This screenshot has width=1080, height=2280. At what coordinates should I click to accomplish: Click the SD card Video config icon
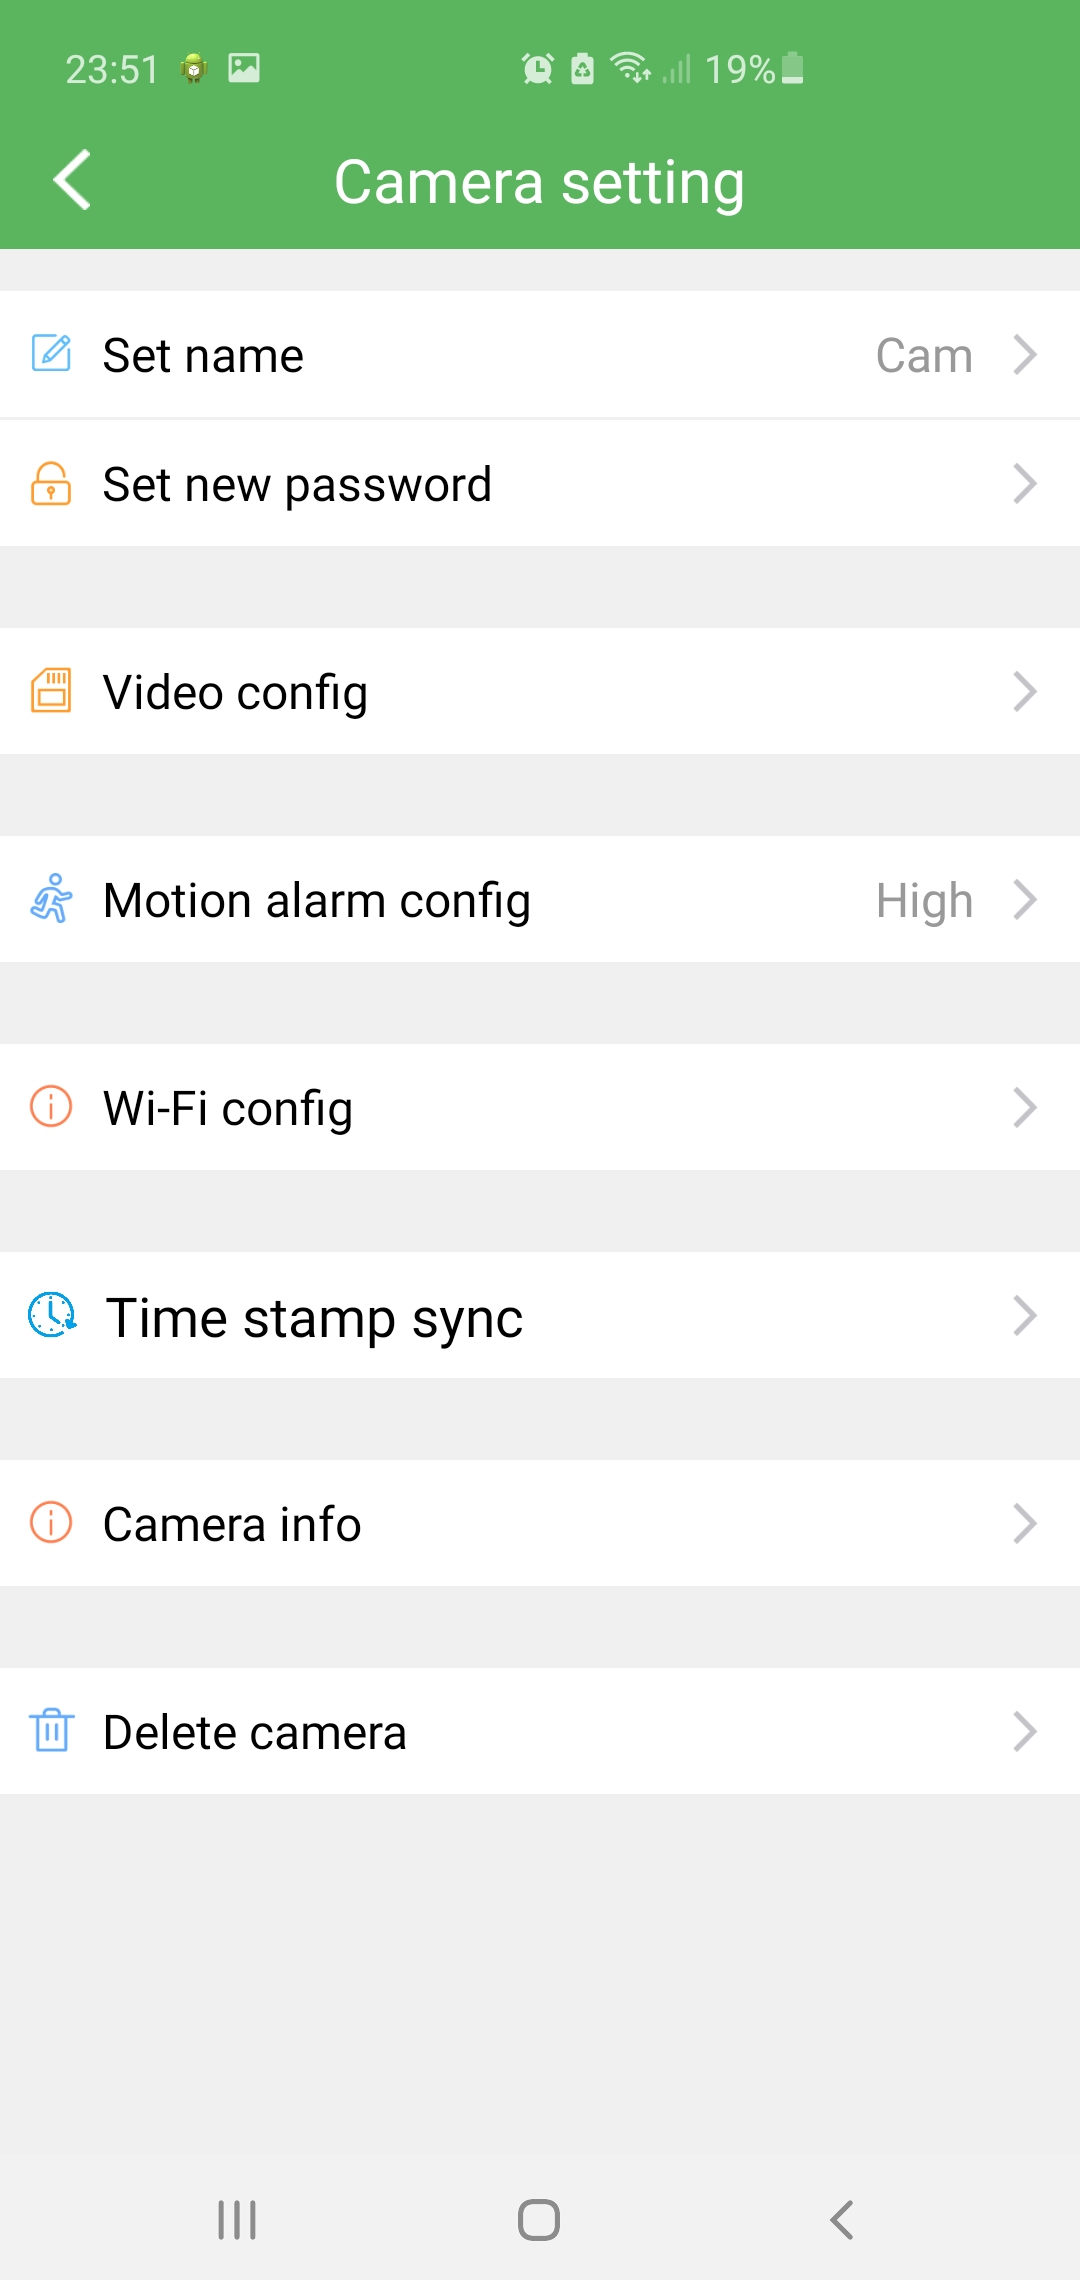pyautogui.click(x=51, y=691)
